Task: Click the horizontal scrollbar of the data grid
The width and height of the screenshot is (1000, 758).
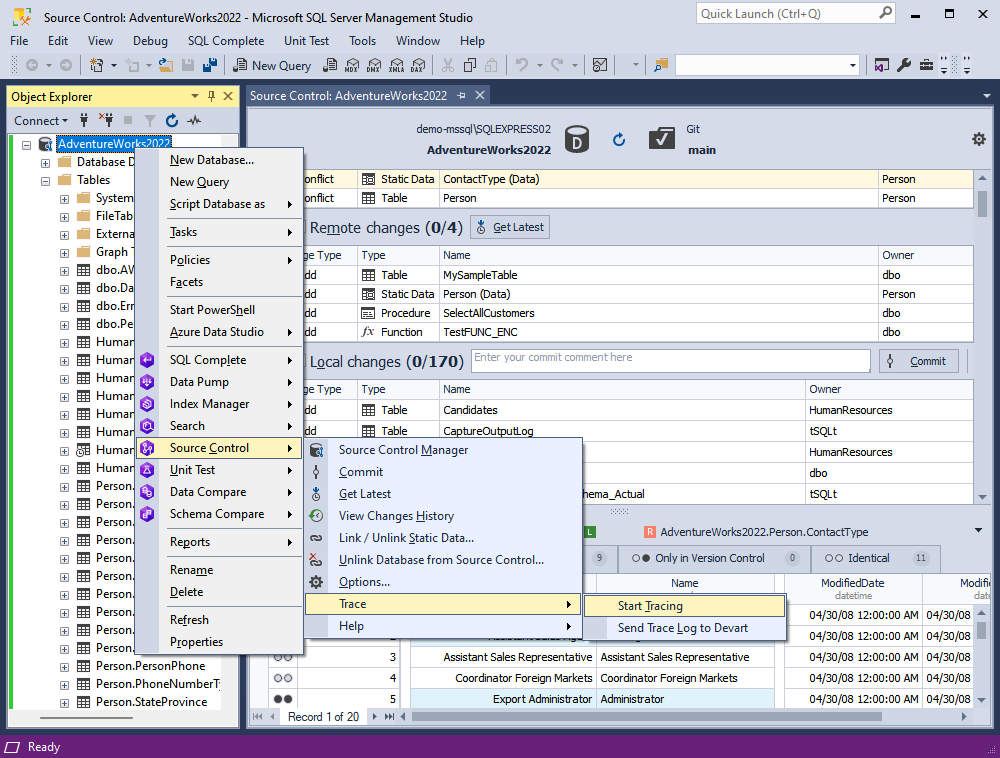Action: (646, 717)
